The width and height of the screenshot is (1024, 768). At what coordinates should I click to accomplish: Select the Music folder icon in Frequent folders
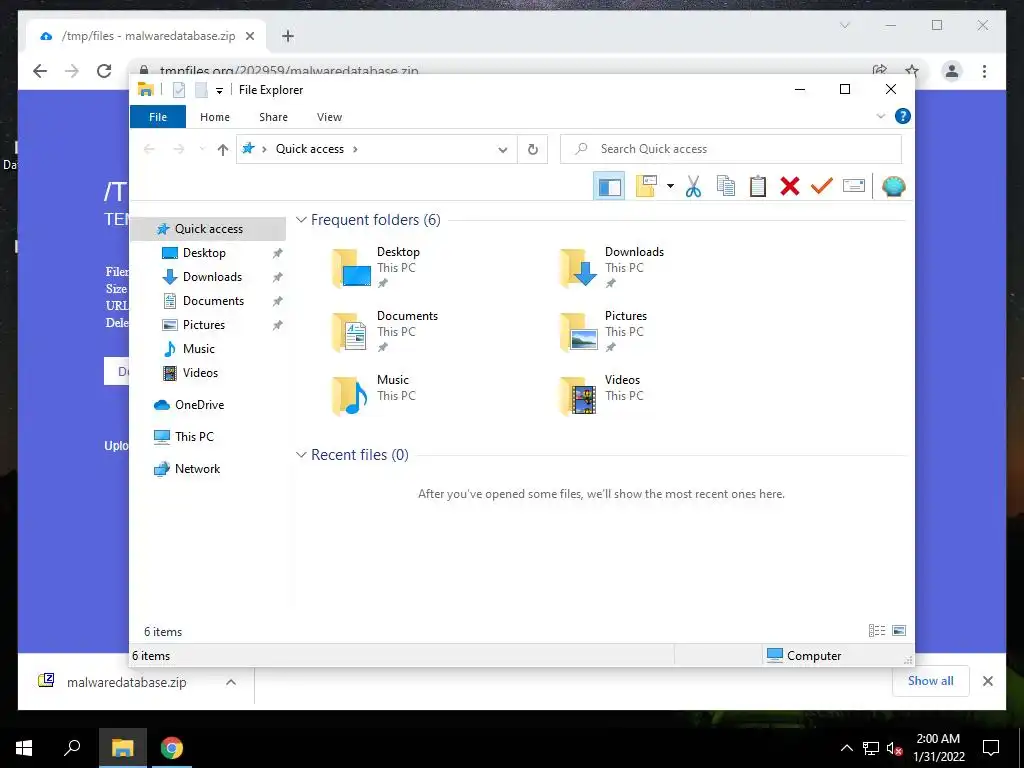click(351, 396)
